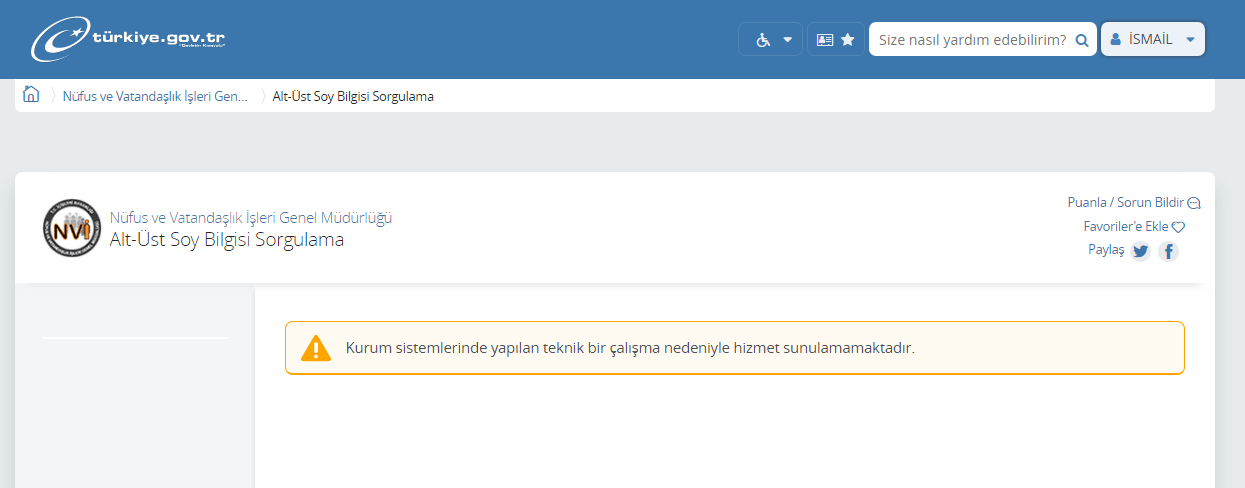Select 'Alt-Üst Soy Bilgisi Sorgulama' breadcrumb item
This screenshot has height=488, width=1245.
[x=353, y=97]
